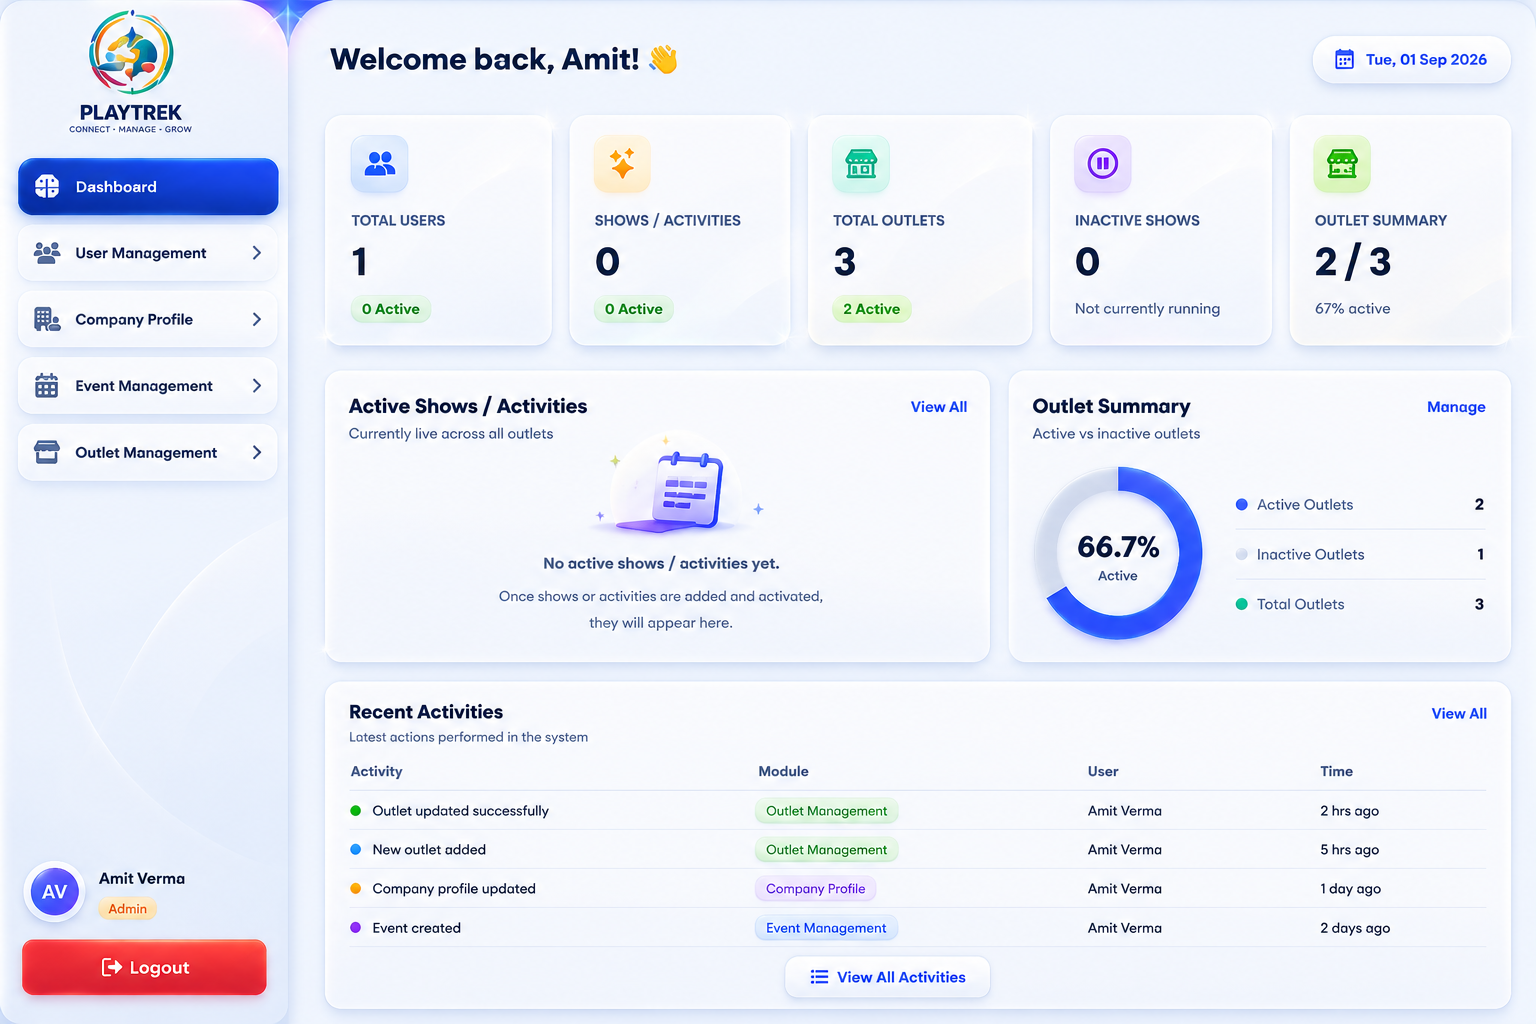Open the User Management menu
The width and height of the screenshot is (1536, 1024).
point(148,253)
